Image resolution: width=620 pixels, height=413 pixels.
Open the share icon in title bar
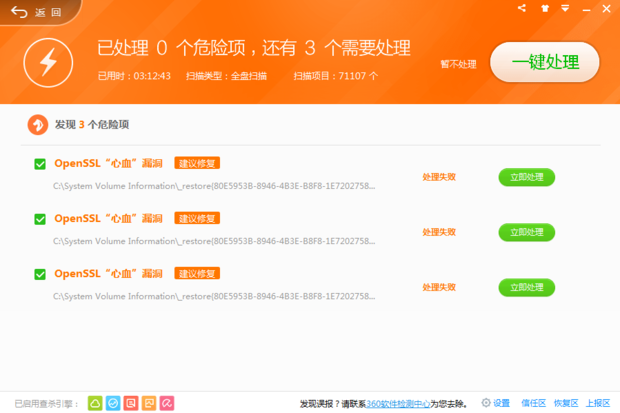pyautogui.click(x=522, y=8)
